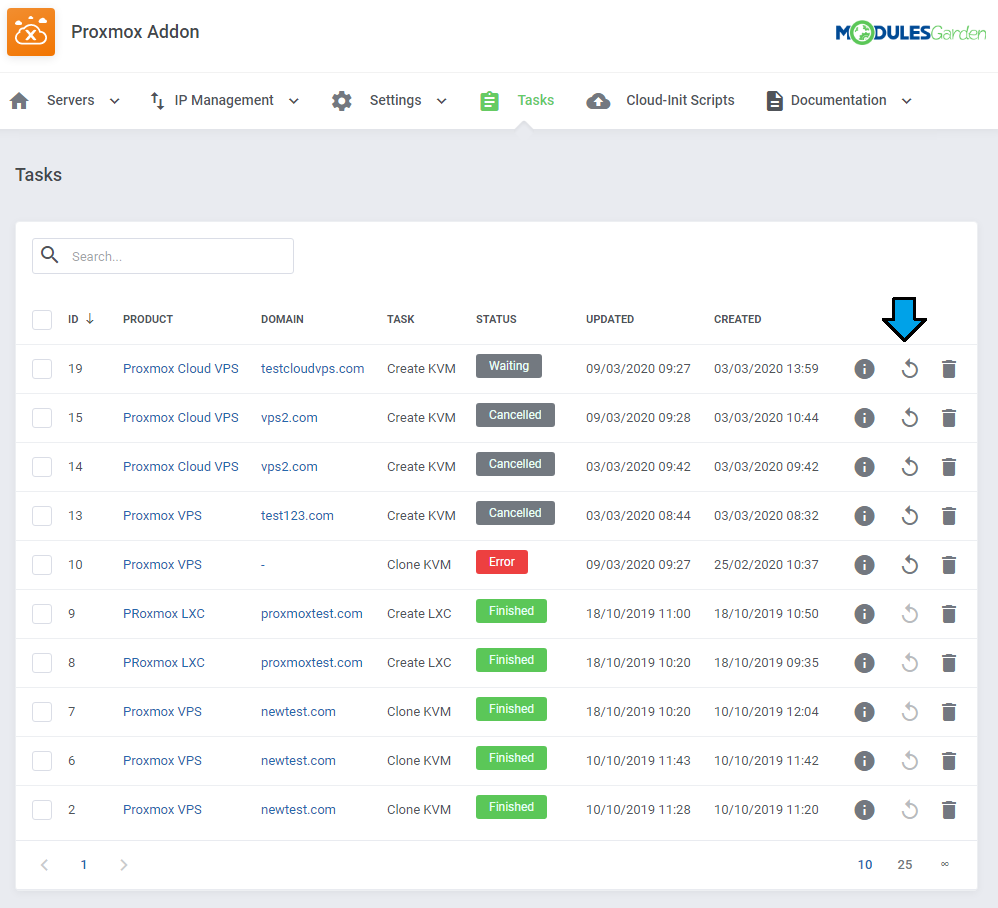View info for task ID 8
The height and width of the screenshot is (908, 998).
tap(864, 663)
